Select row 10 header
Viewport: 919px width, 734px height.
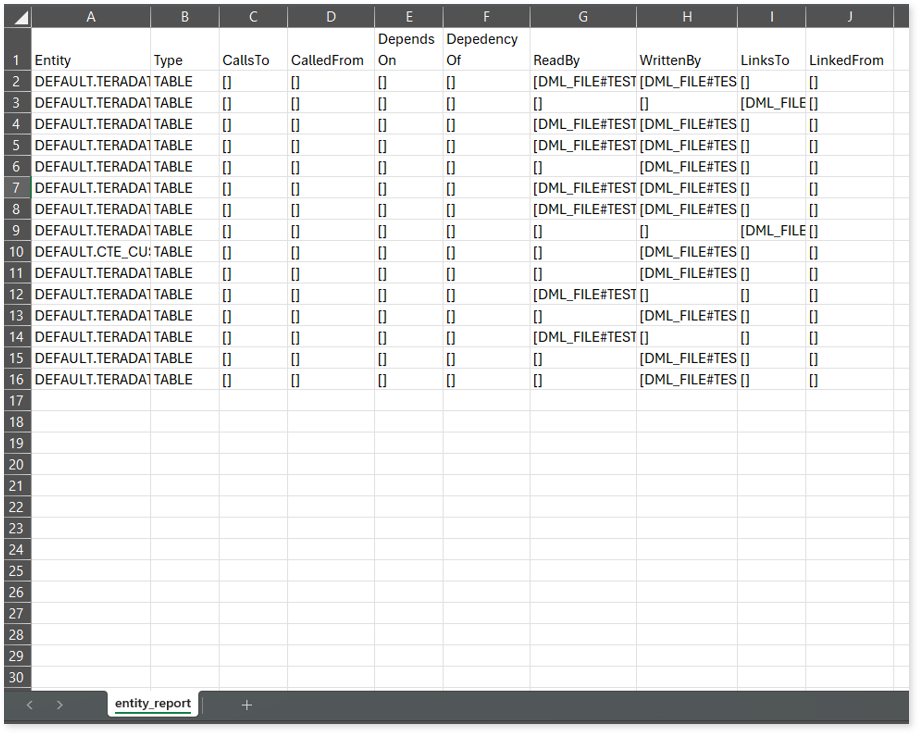(16, 251)
